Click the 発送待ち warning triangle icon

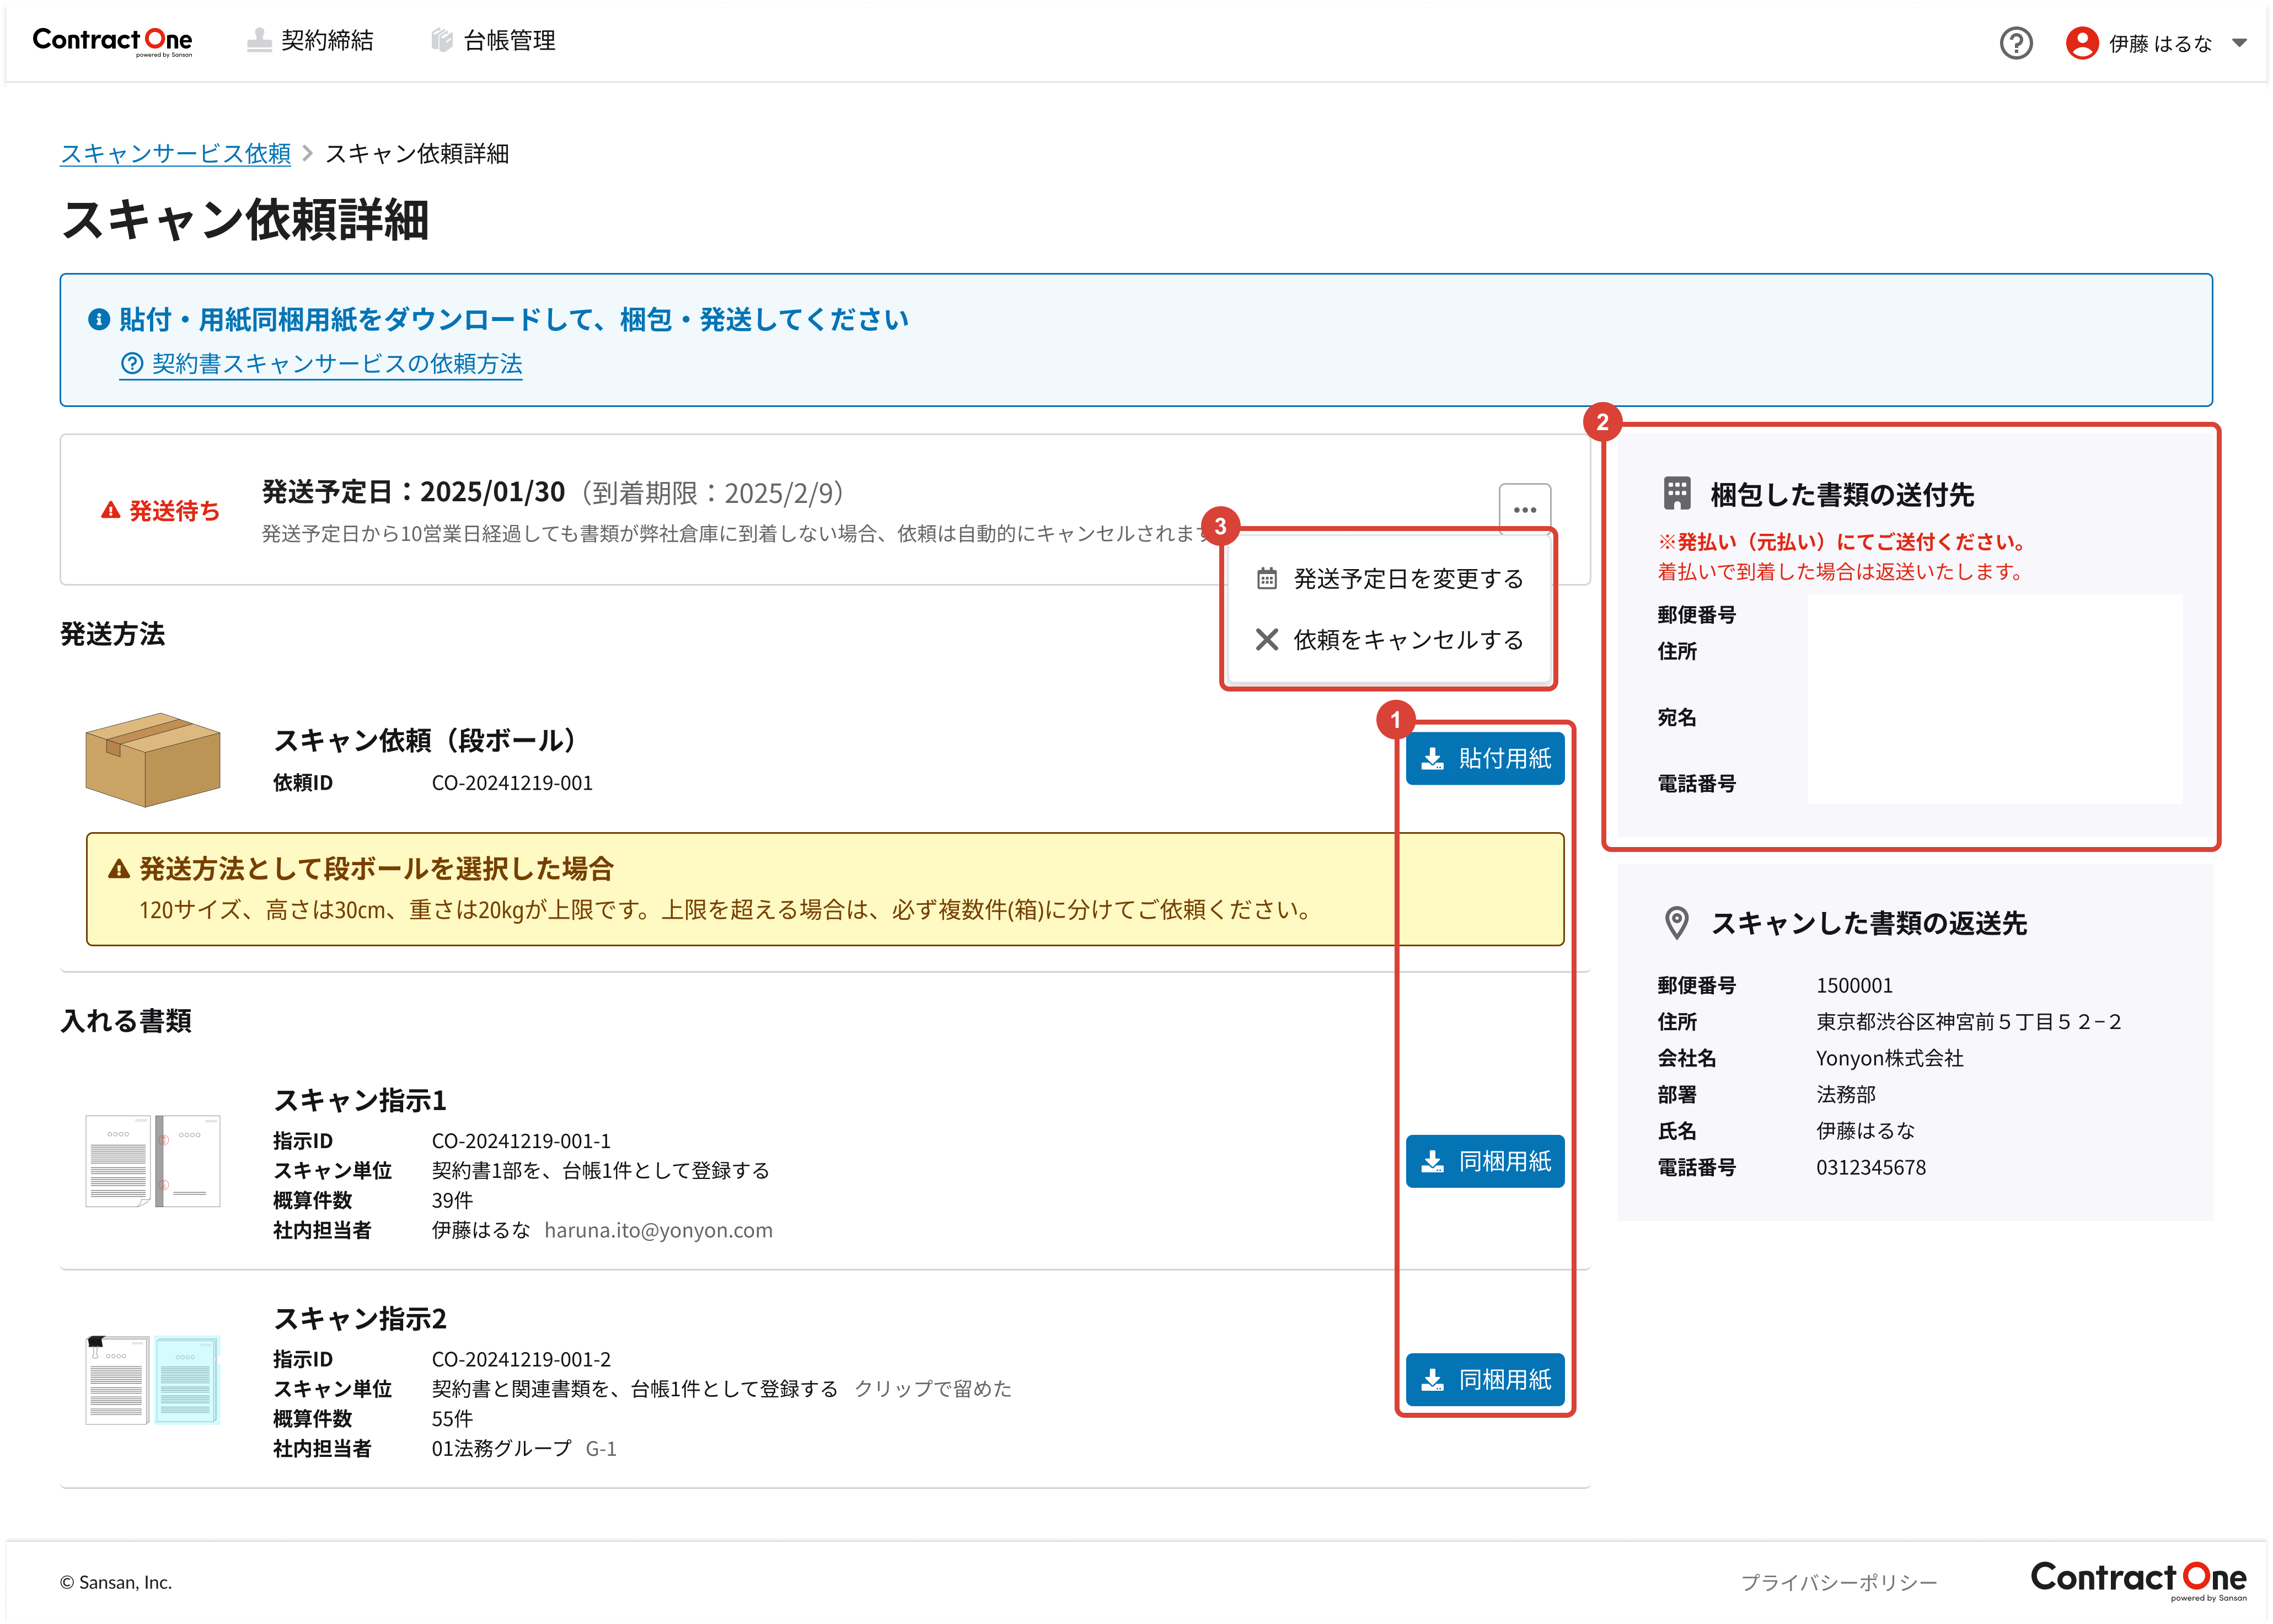pyautogui.click(x=110, y=510)
